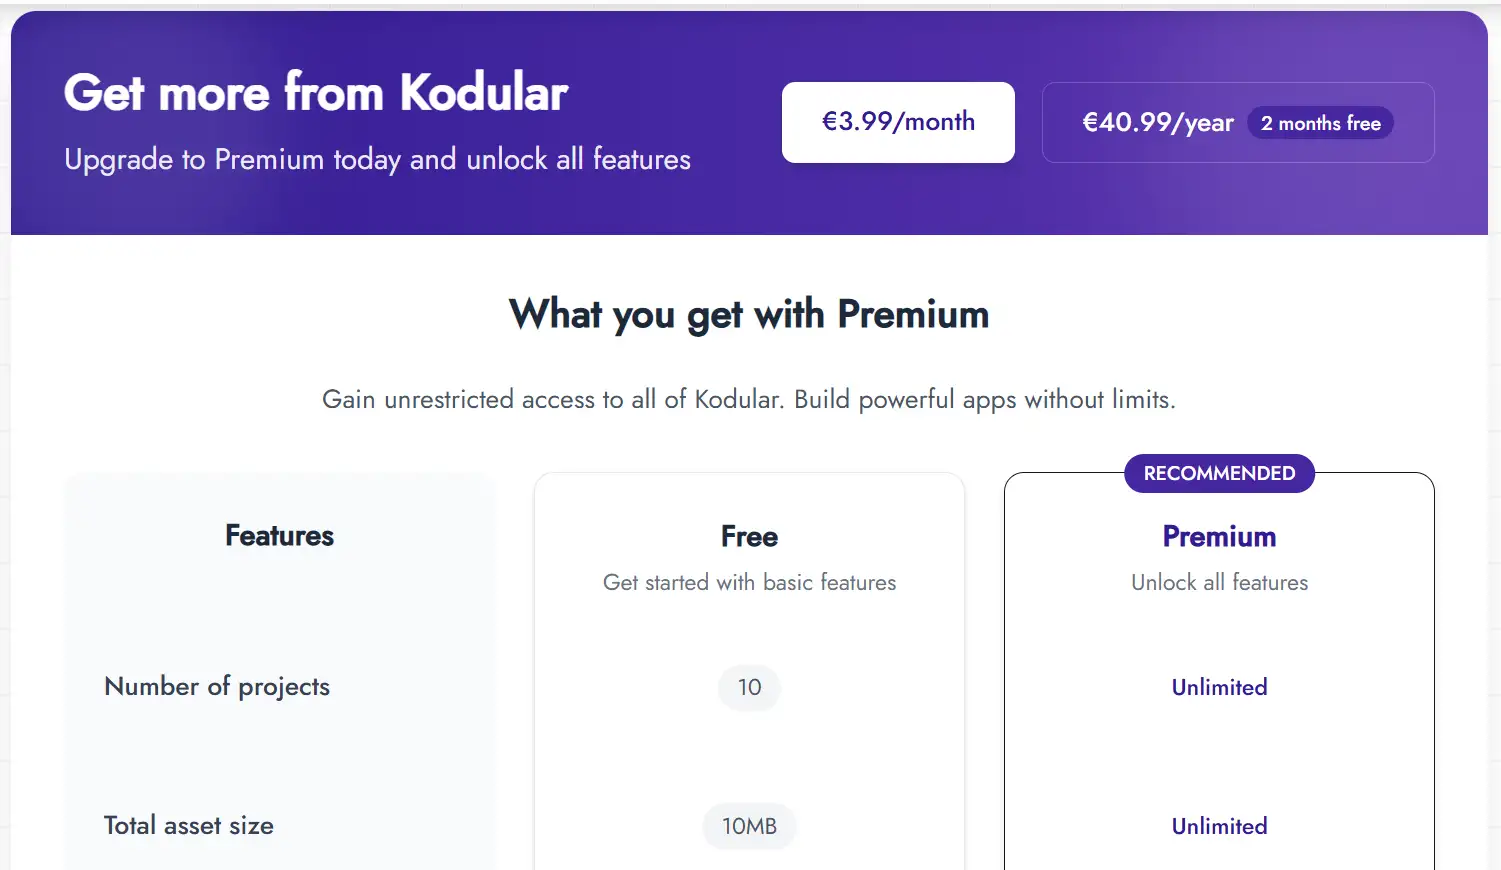Select the €3.99/month billing option

pyautogui.click(x=898, y=122)
